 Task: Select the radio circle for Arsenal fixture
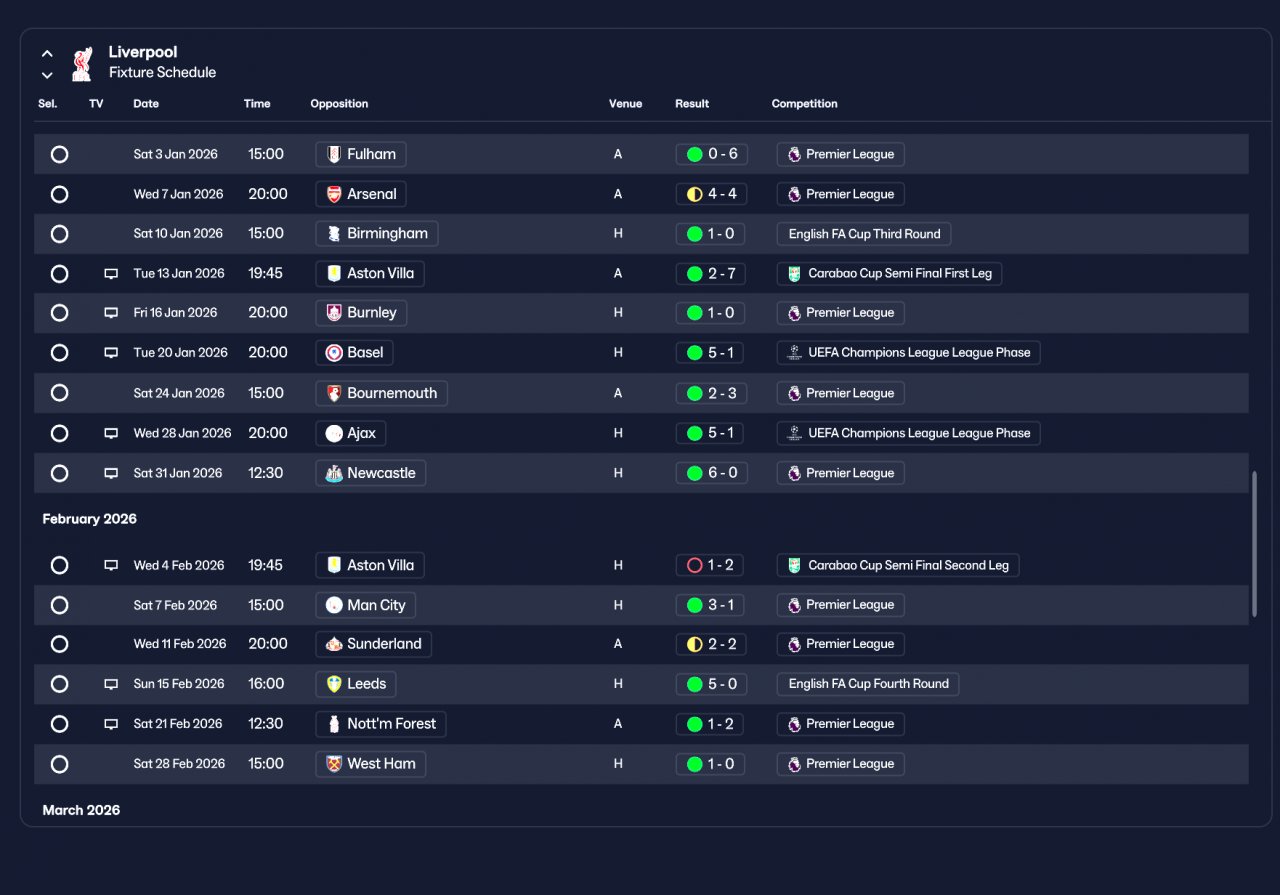pos(60,194)
